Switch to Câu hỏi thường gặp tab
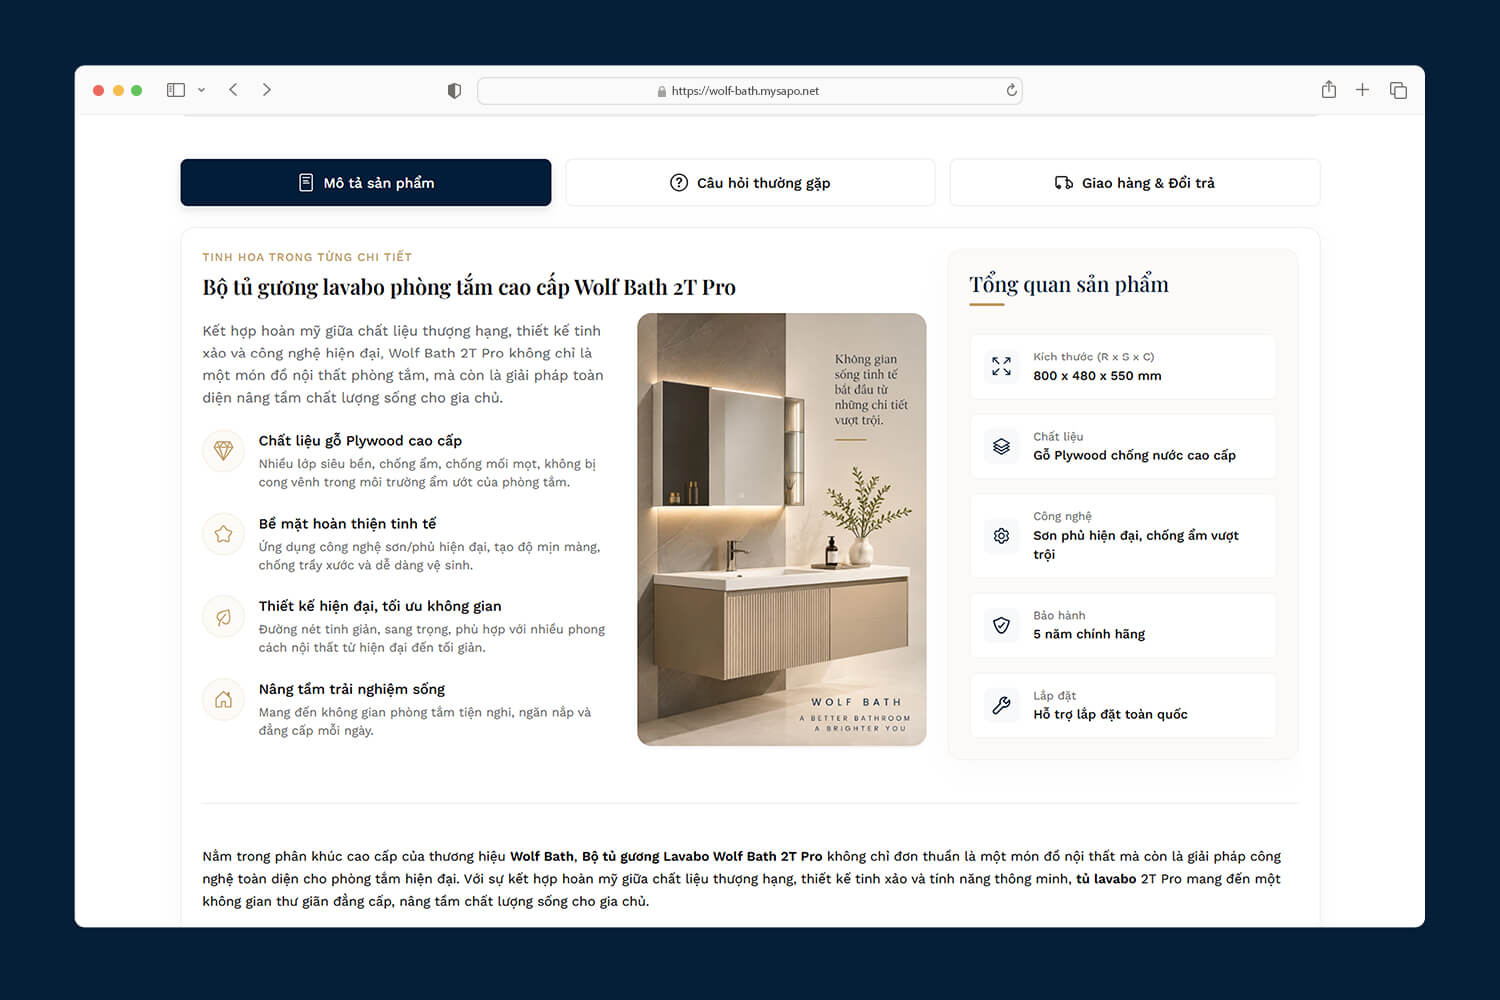 point(750,183)
